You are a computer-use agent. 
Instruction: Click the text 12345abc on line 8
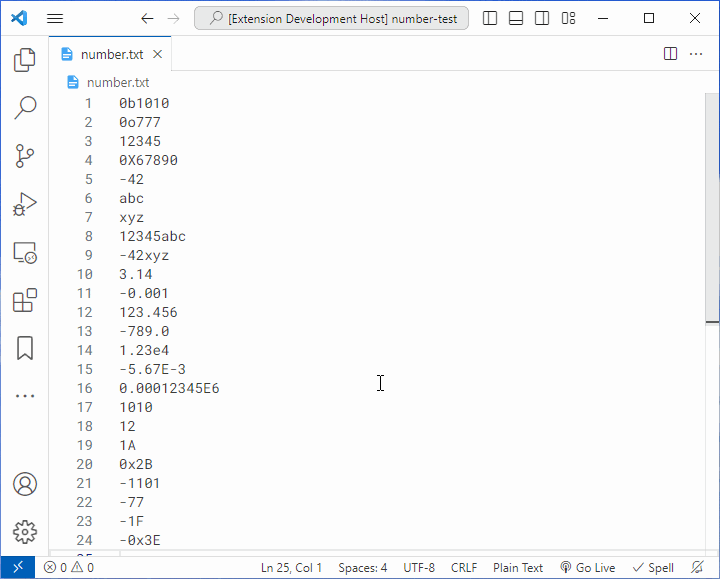[152, 236]
